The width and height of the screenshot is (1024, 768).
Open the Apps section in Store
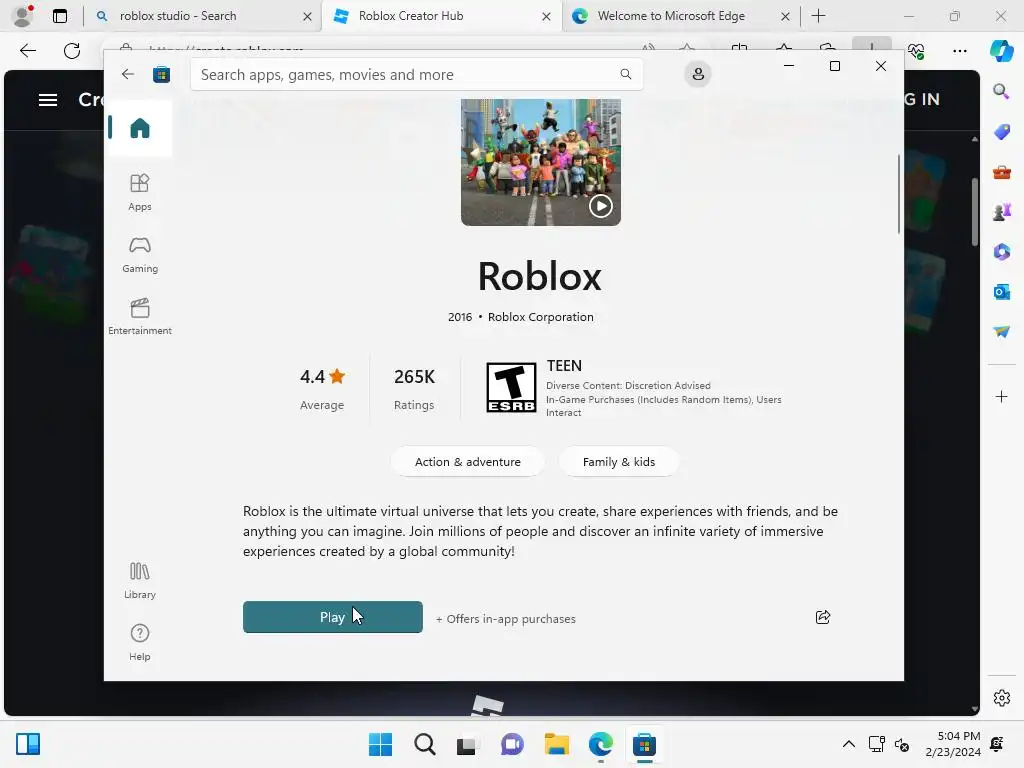140,193
